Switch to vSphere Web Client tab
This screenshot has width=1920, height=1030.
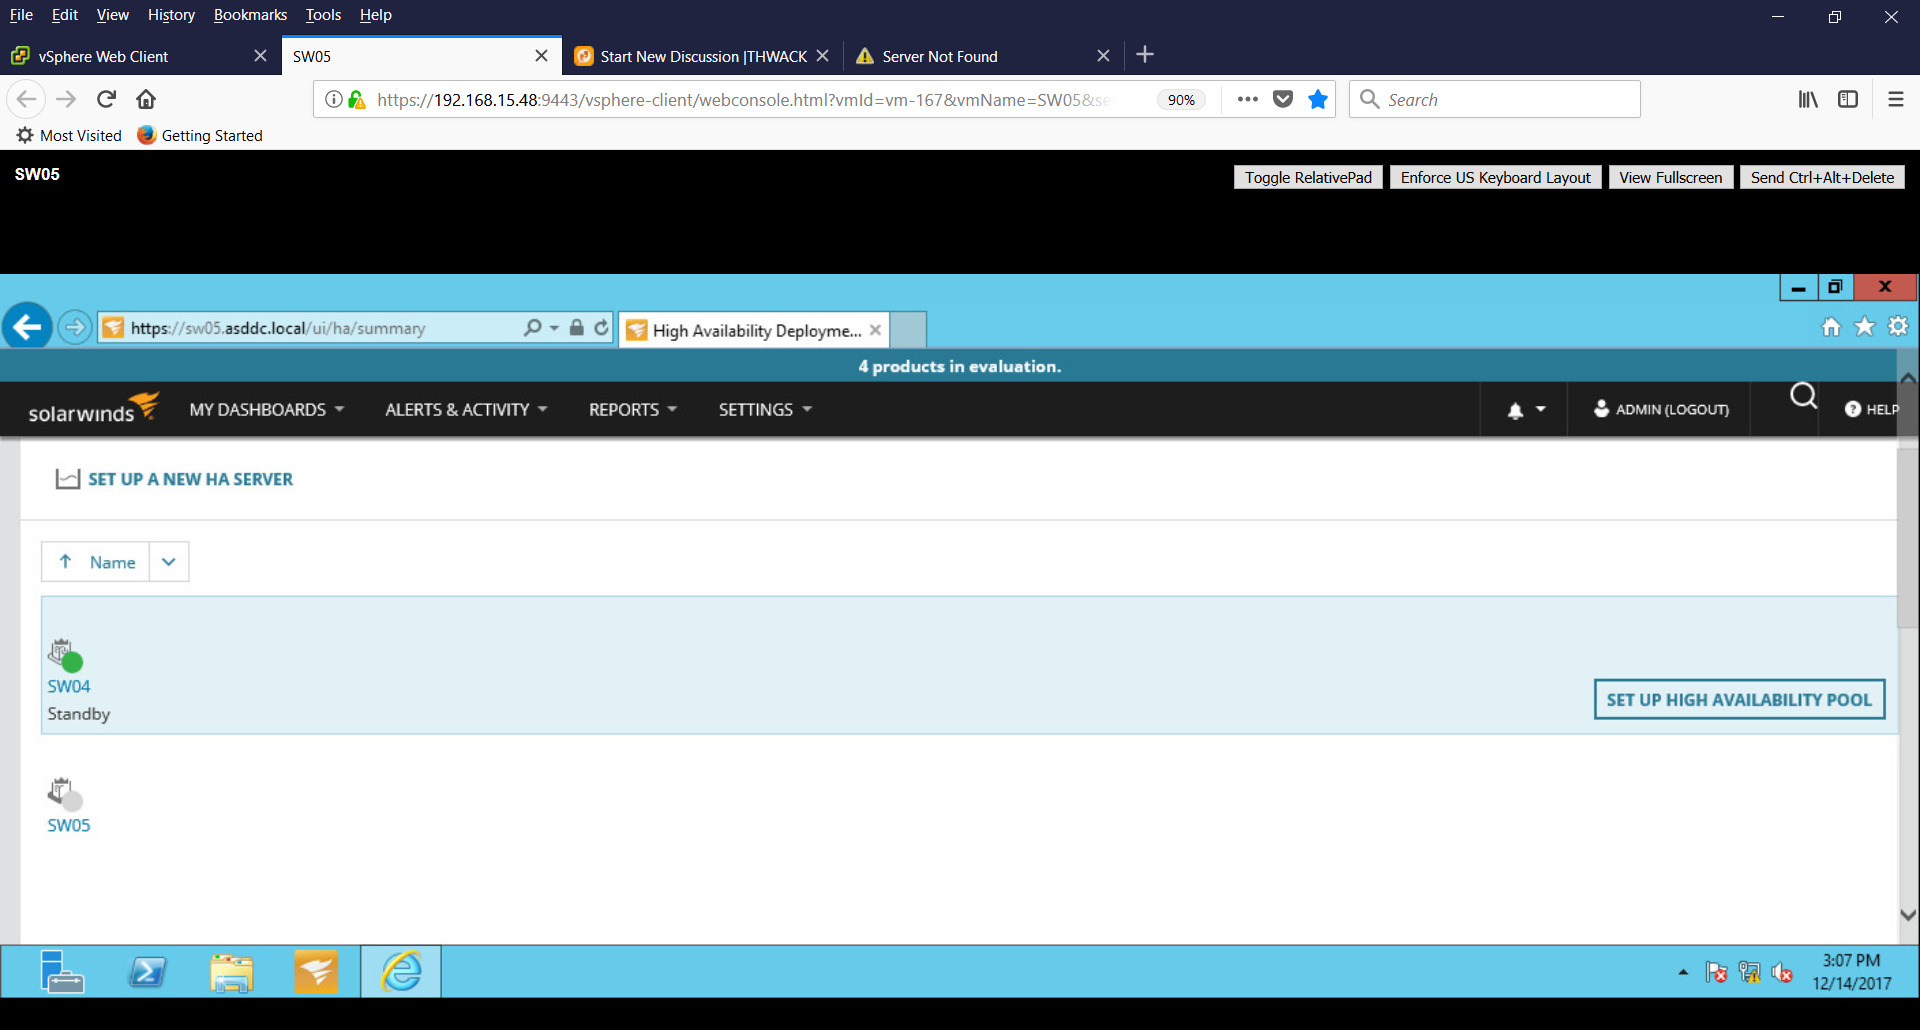[140, 56]
